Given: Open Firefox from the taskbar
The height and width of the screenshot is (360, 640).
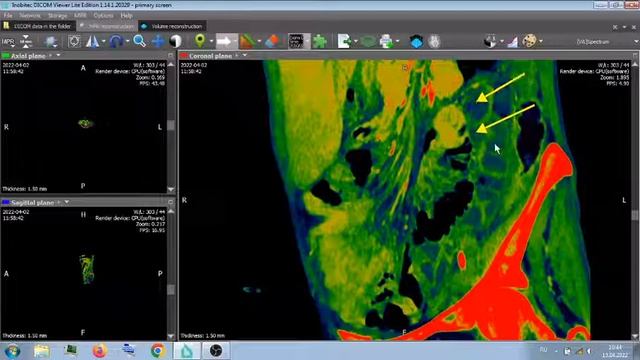Looking at the screenshot, I should (x=99, y=351).
